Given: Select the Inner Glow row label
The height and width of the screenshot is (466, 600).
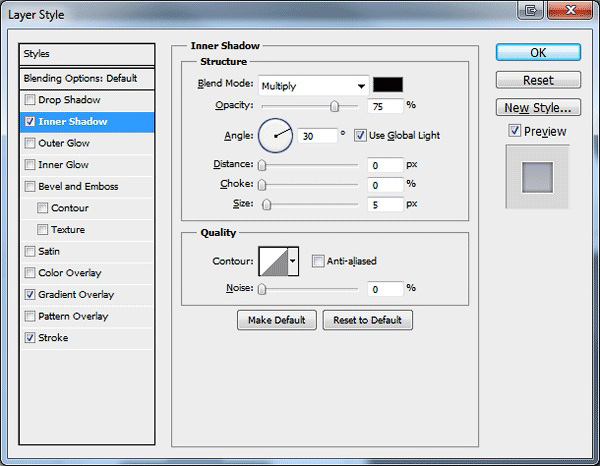Looking at the screenshot, I should 64,165.
